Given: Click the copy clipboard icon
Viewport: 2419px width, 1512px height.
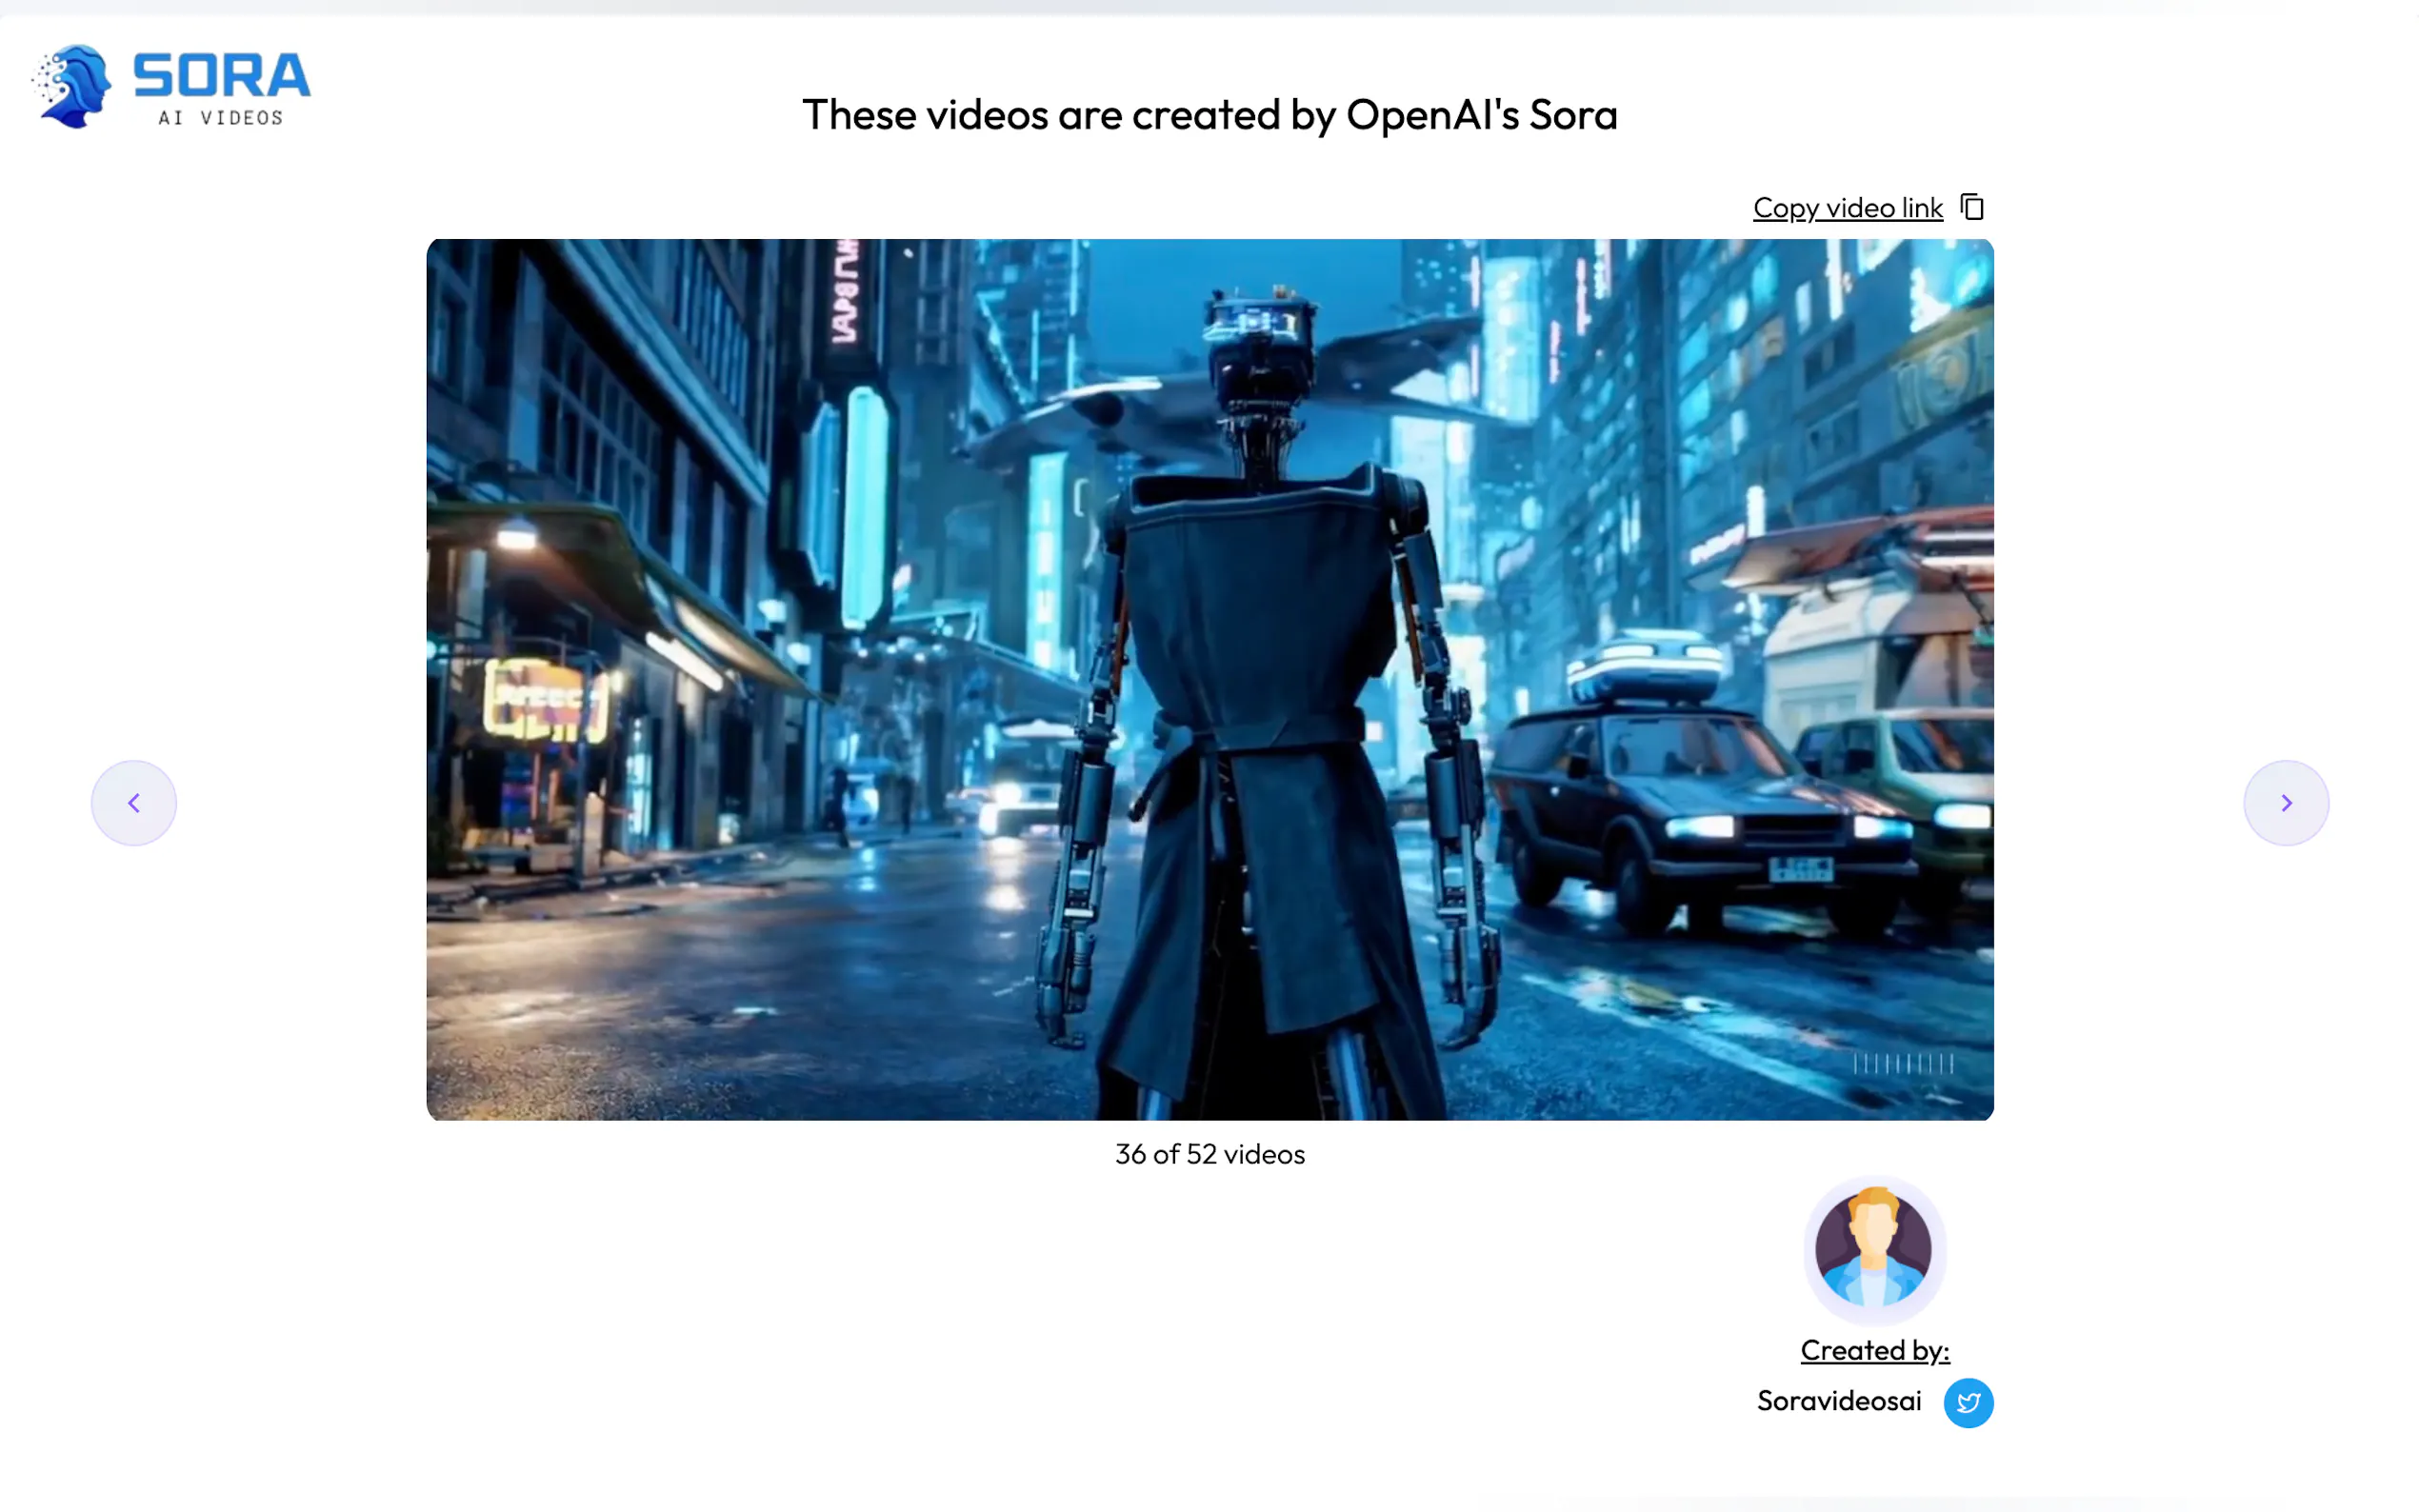Looking at the screenshot, I should [1972, 207].
